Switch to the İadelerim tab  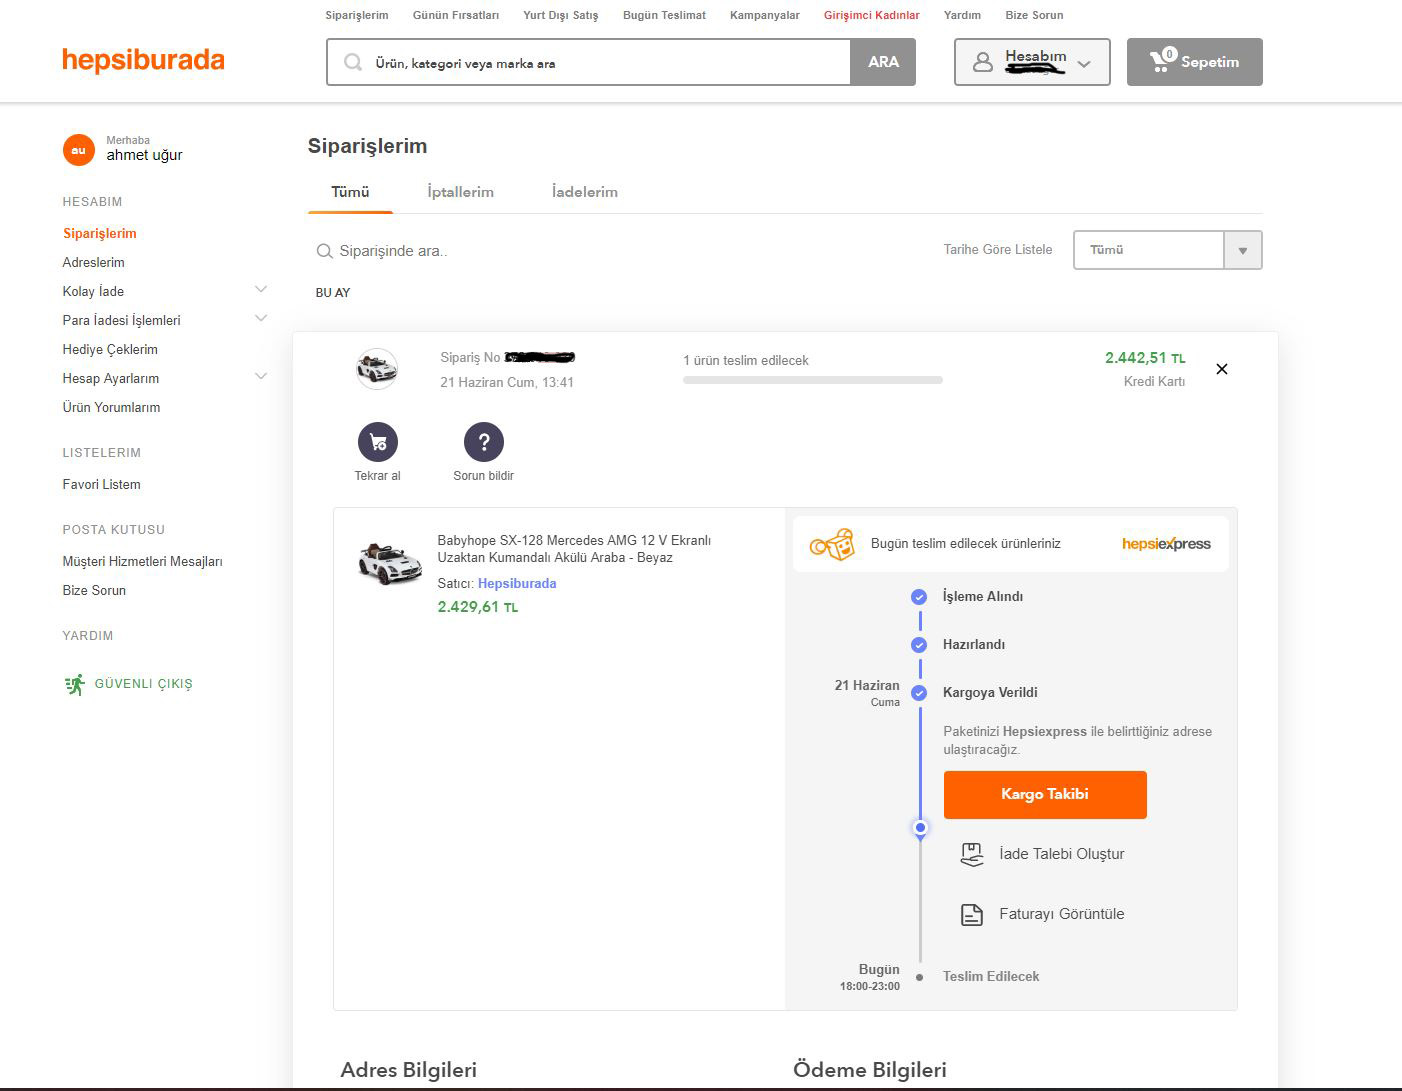[585, 192]
